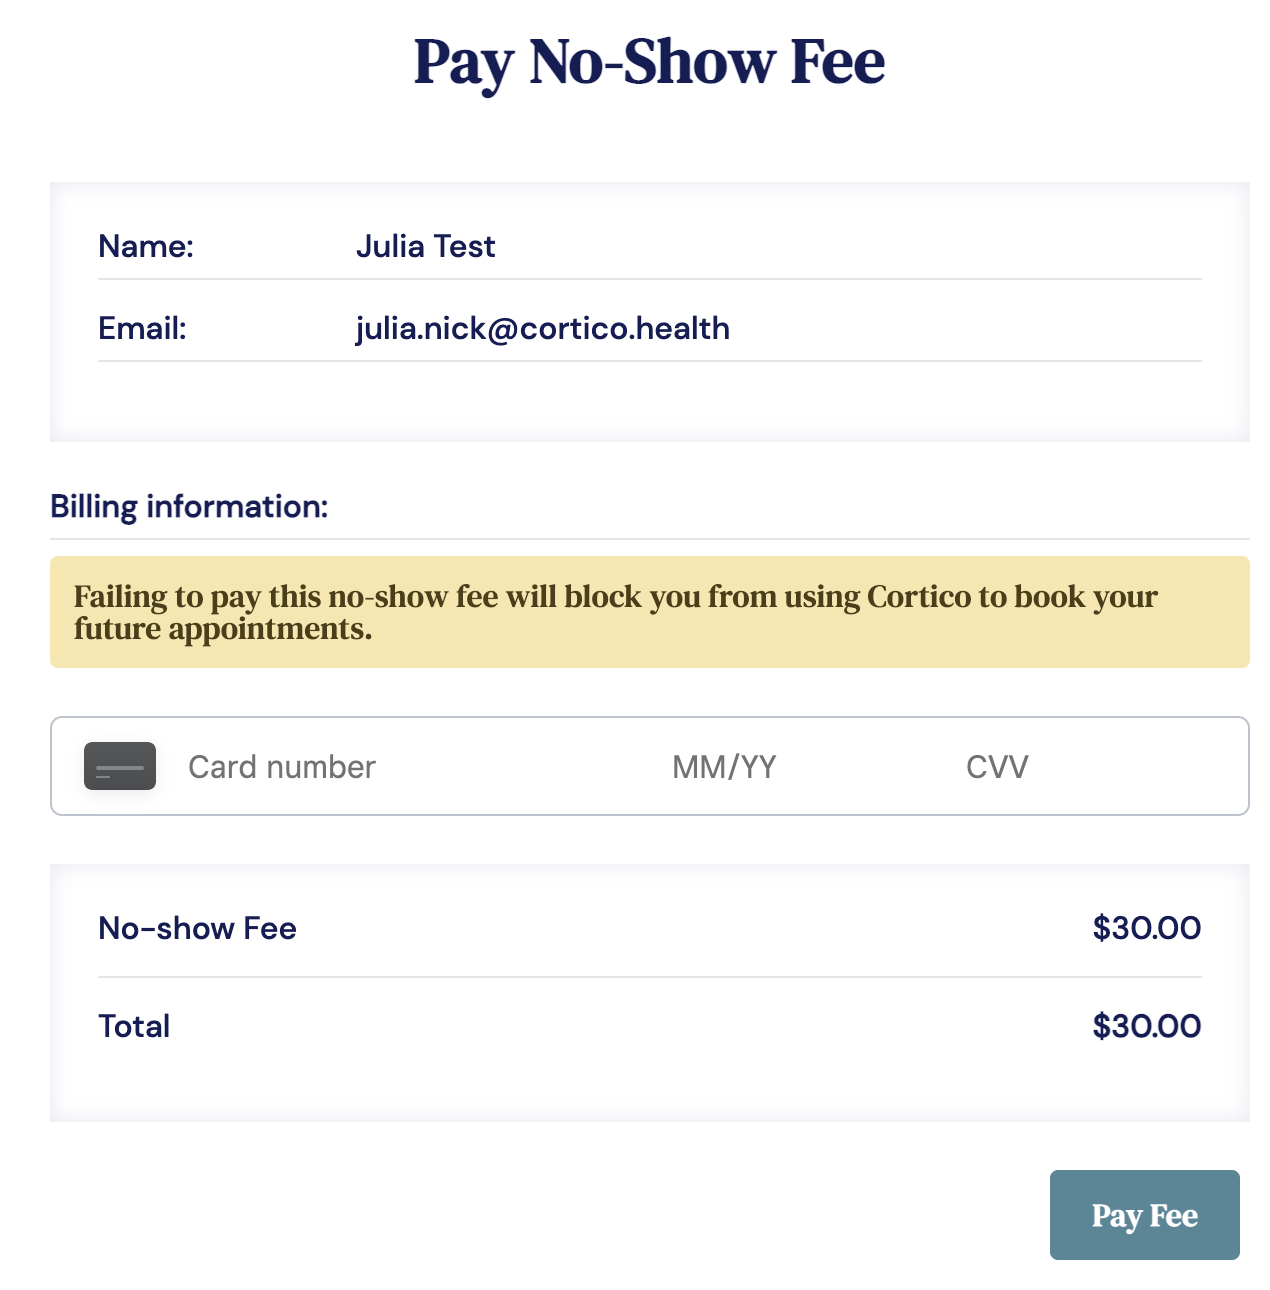
Task: Click the Pay No-Show Fee page heading
Action: pos(649,62)
